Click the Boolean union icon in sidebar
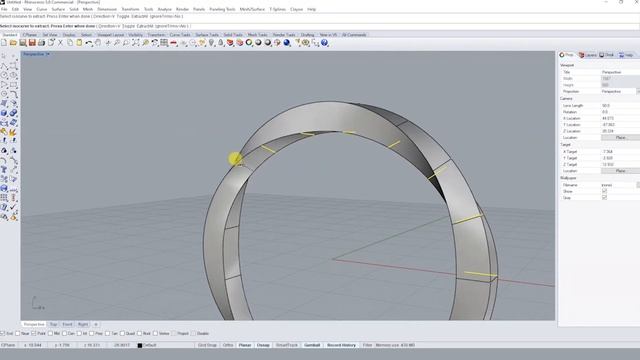 [x=13, y=113]
